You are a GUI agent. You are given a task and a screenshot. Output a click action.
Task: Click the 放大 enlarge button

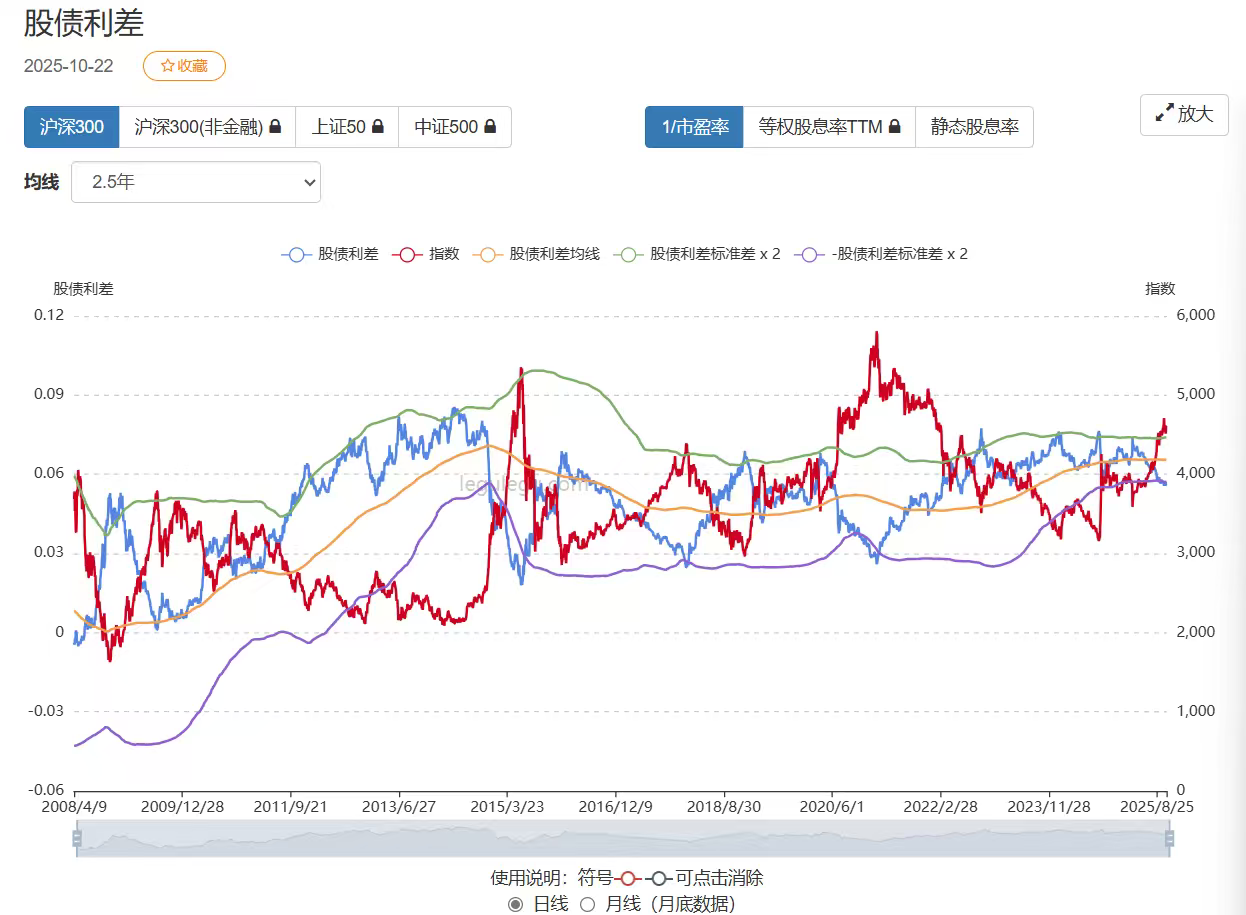coord(1184,114)
